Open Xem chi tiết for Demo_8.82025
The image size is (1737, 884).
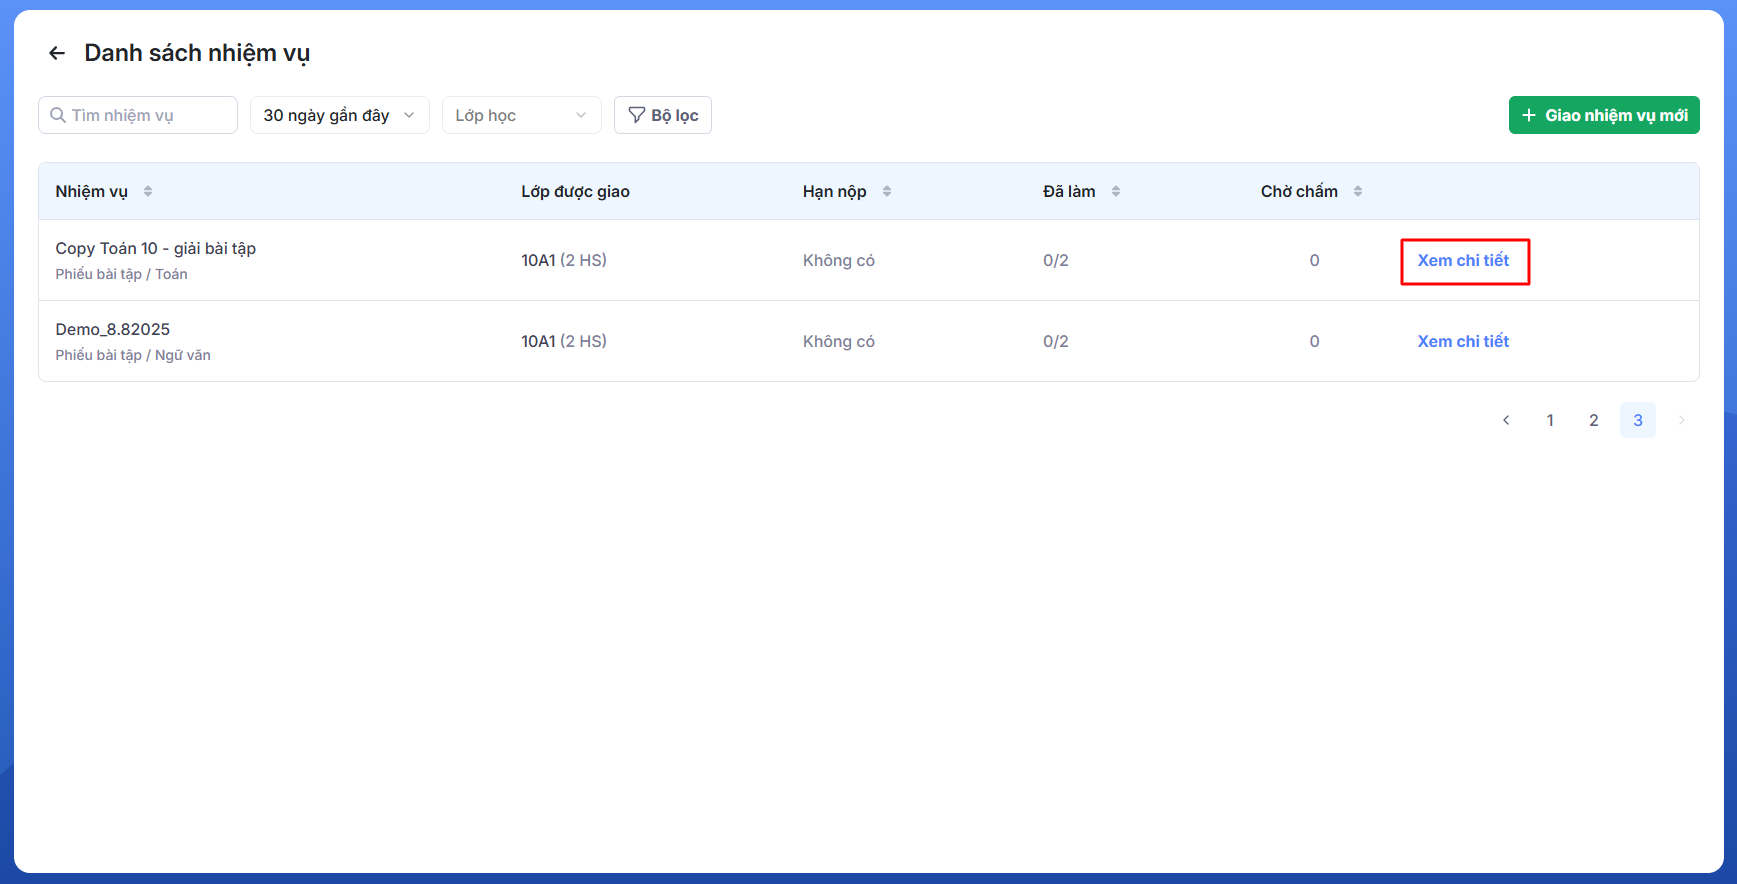1463,341
